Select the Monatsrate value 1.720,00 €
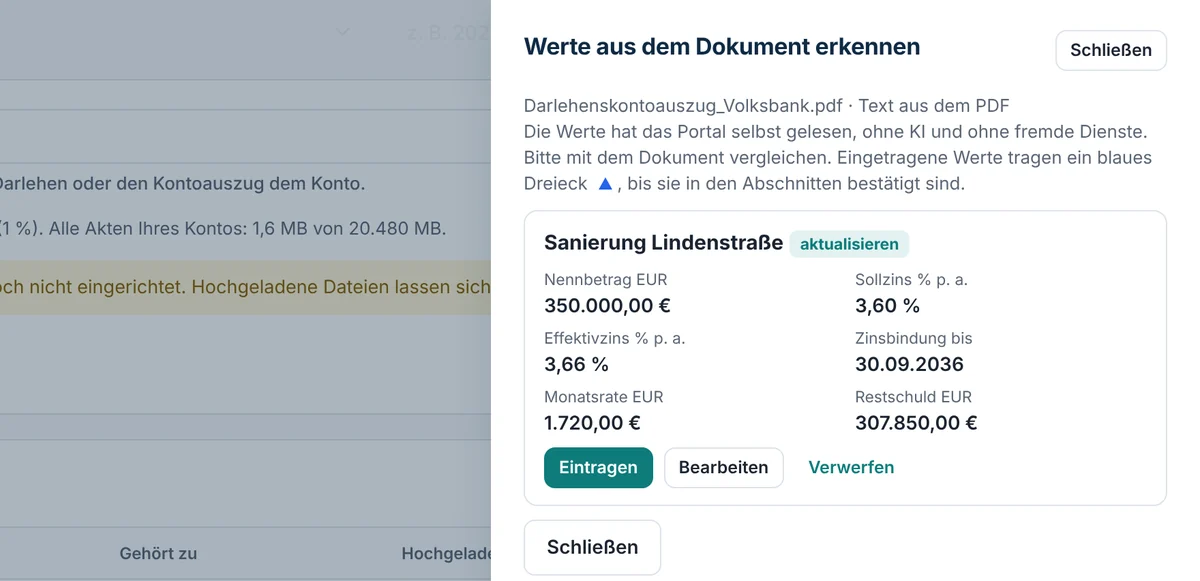This screenshot has width=1200, height=581. (592, 422)
